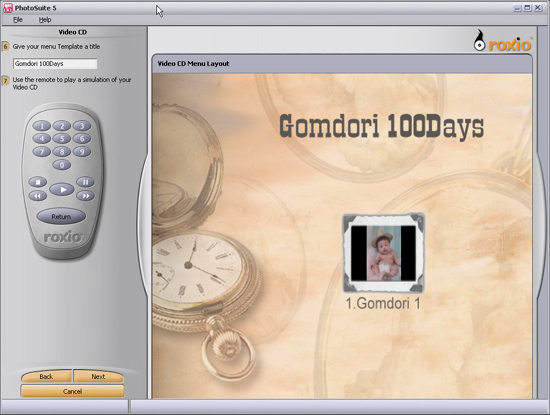This screenshot has width=550, height=415.
Task: Open the Help menu
Action: coord(45,20)
